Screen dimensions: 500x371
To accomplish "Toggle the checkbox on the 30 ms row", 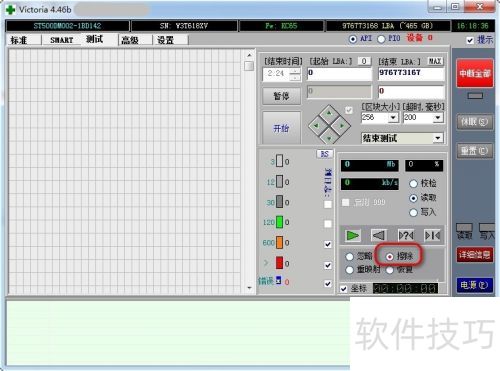I will click(x=328, y=204).
